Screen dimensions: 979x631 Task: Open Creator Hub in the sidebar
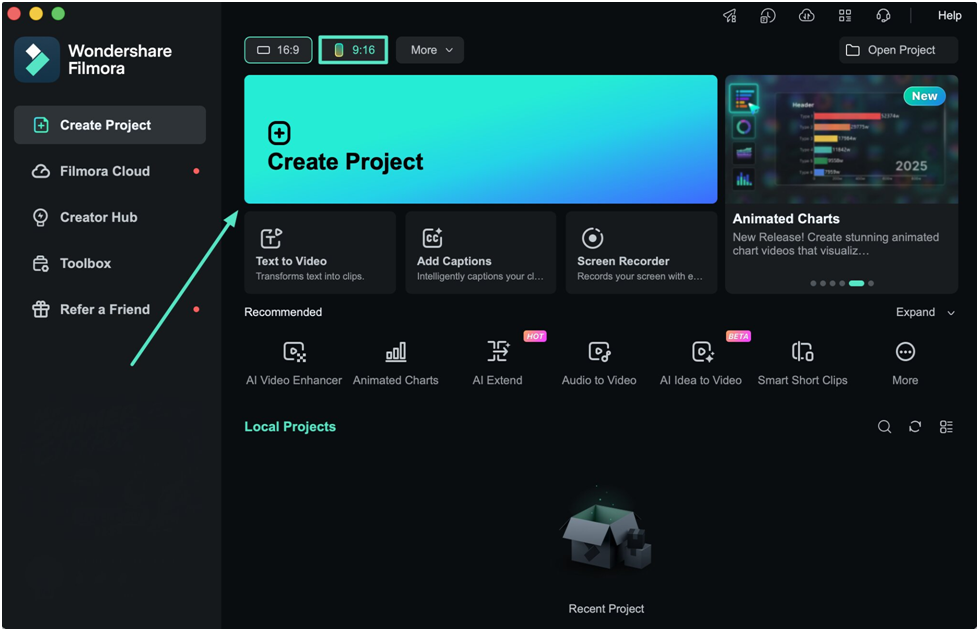coord(110,217)
